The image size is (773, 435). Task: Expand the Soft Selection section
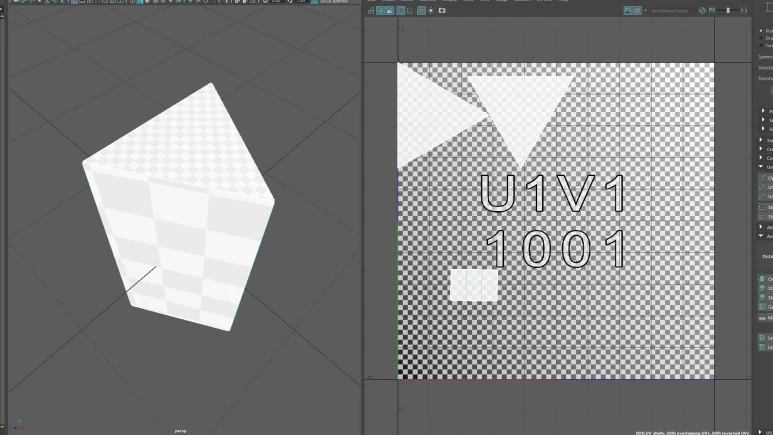pos(763,129)
